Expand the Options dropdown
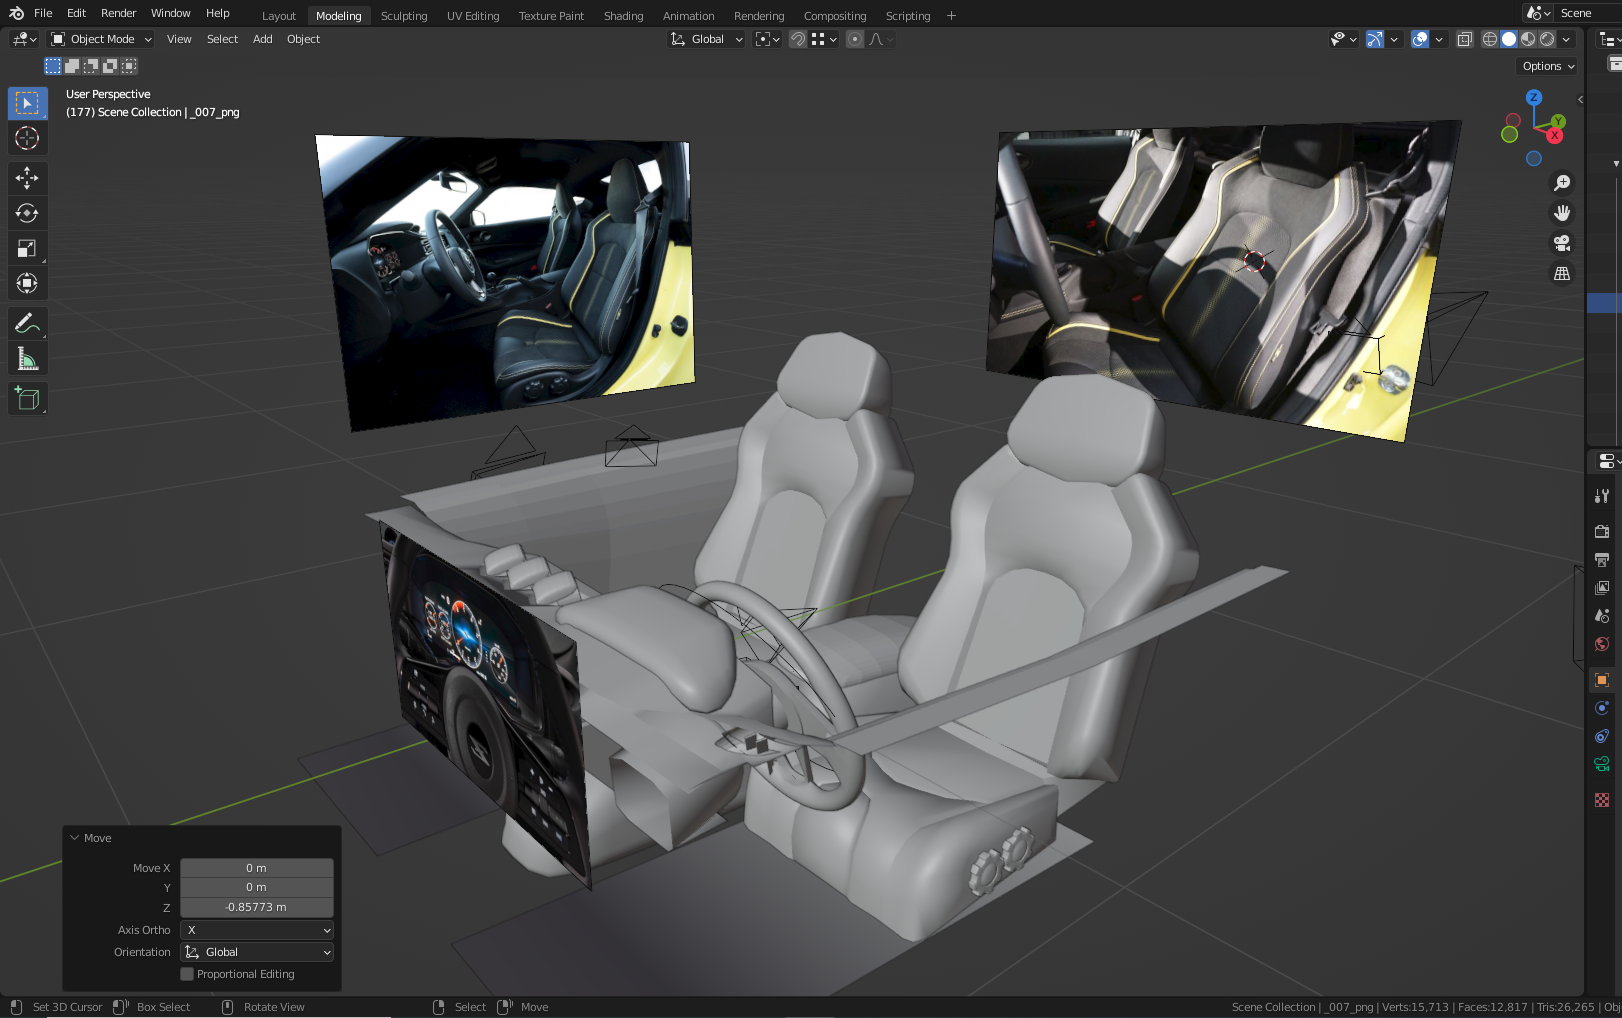The height and width of the screenshot is (1018, 1622). coord(1548,66)
